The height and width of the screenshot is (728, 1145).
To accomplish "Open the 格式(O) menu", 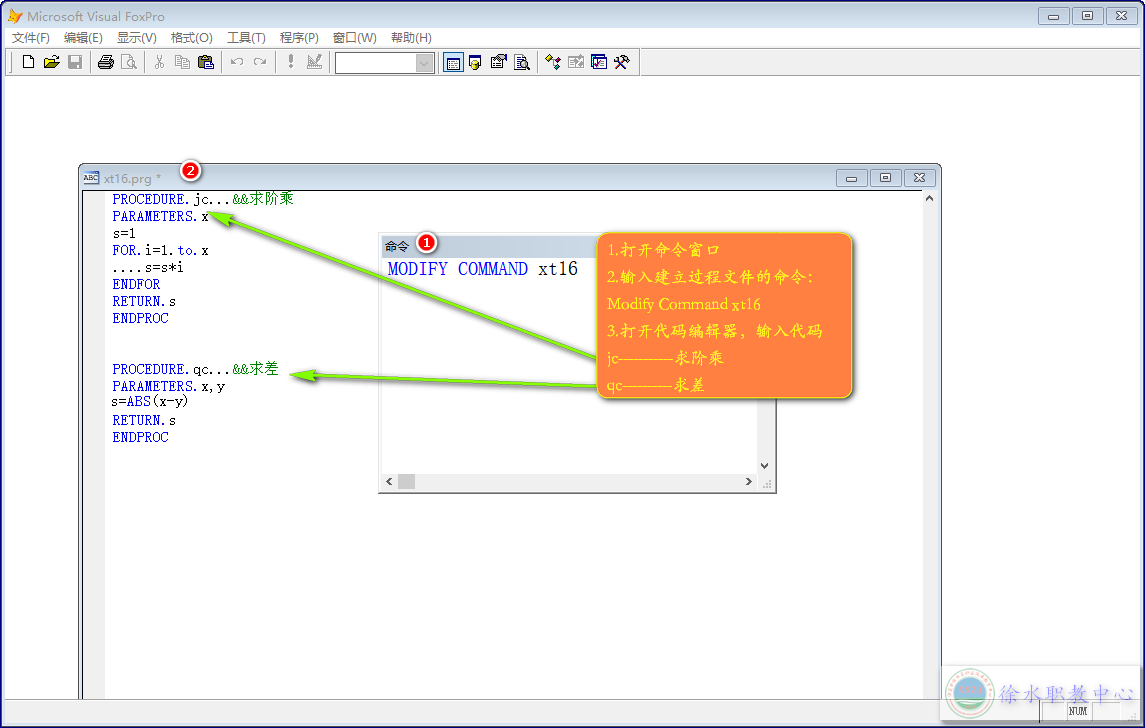I will tap(191, 38).
